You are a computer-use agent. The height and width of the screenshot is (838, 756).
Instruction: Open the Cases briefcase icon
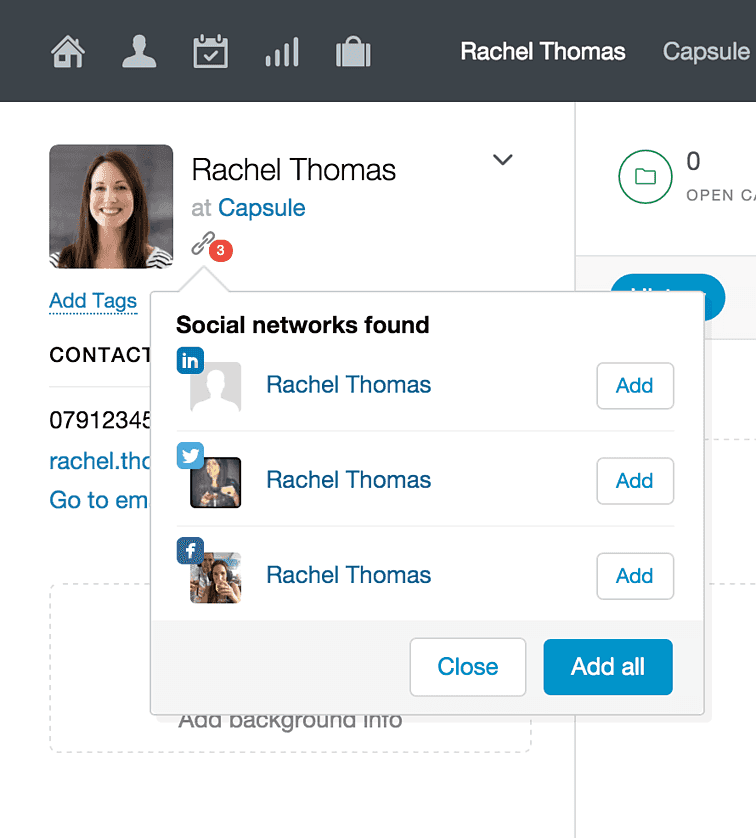[x=353, y=51]
